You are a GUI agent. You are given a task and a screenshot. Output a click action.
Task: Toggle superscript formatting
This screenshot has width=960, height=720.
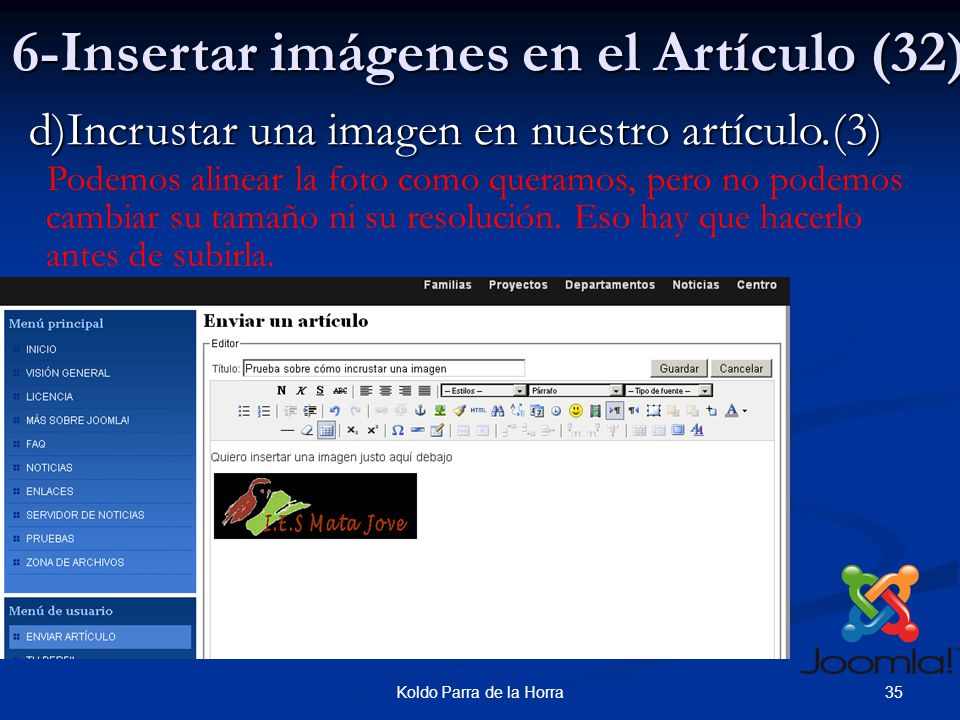373,430
